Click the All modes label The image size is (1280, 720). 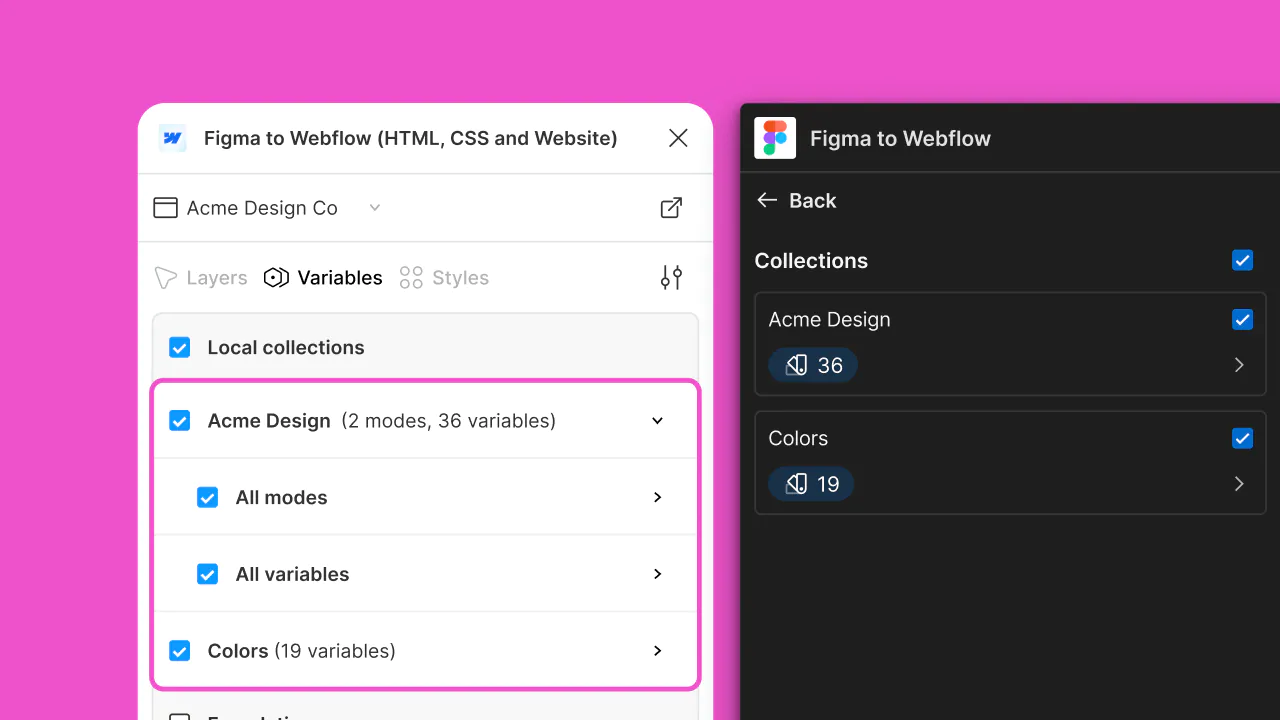(x=281, y=498)
